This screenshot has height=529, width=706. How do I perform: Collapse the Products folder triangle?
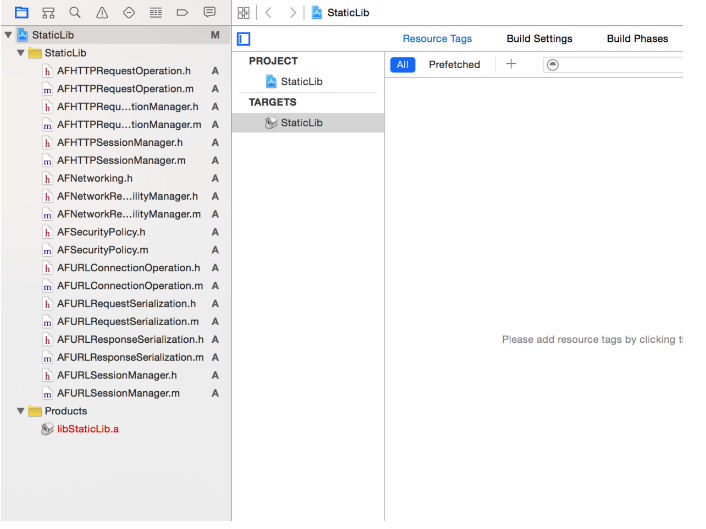coord(21,411)
